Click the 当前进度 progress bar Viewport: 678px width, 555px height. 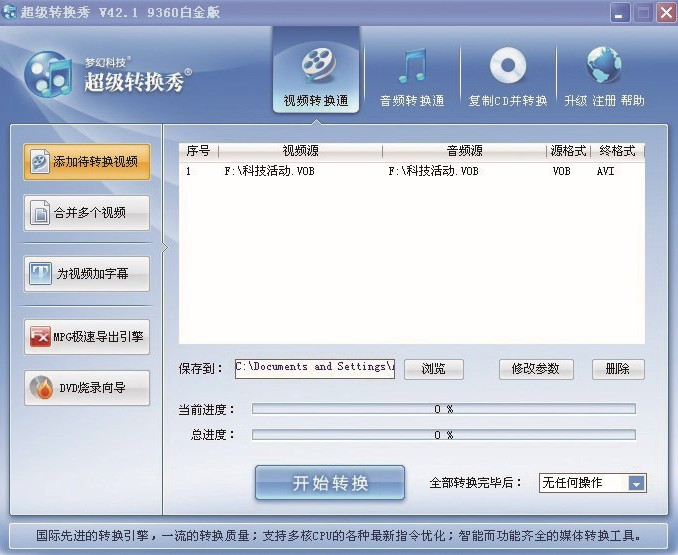point(444,409)
